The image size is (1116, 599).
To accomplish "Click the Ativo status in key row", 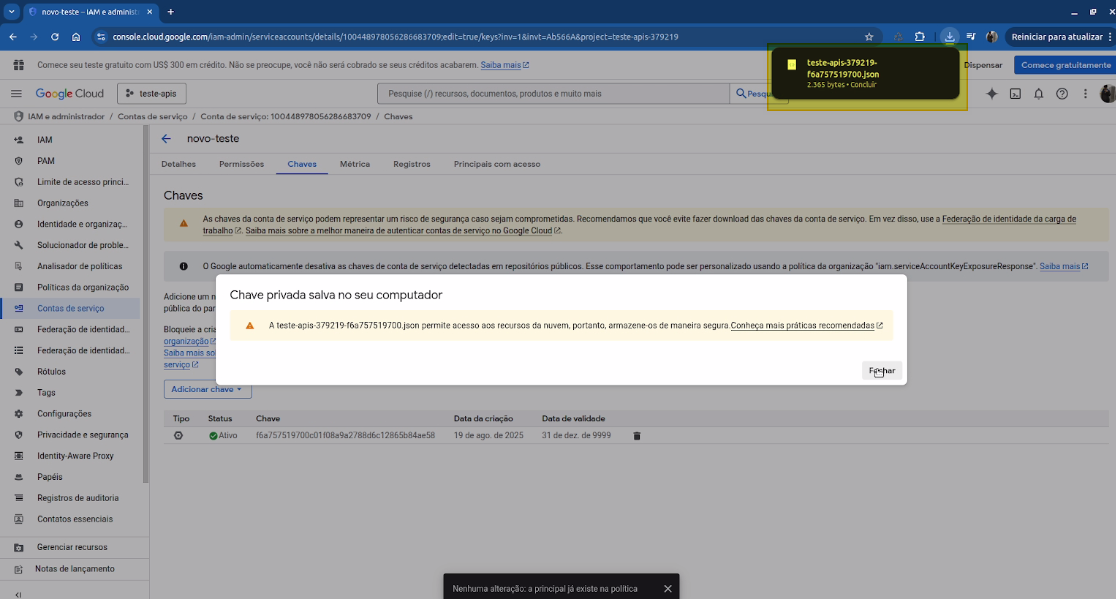I will pyautogui.click(x=223, y=435).
